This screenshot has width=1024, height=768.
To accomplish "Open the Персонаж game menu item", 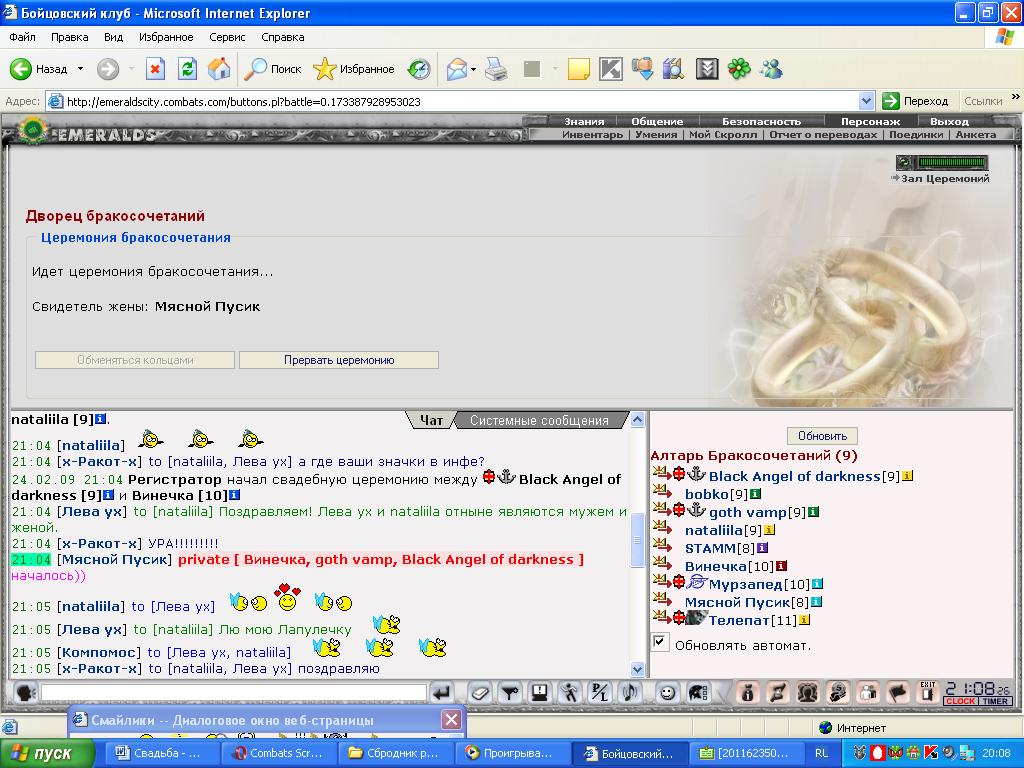I will pos(870,121).
